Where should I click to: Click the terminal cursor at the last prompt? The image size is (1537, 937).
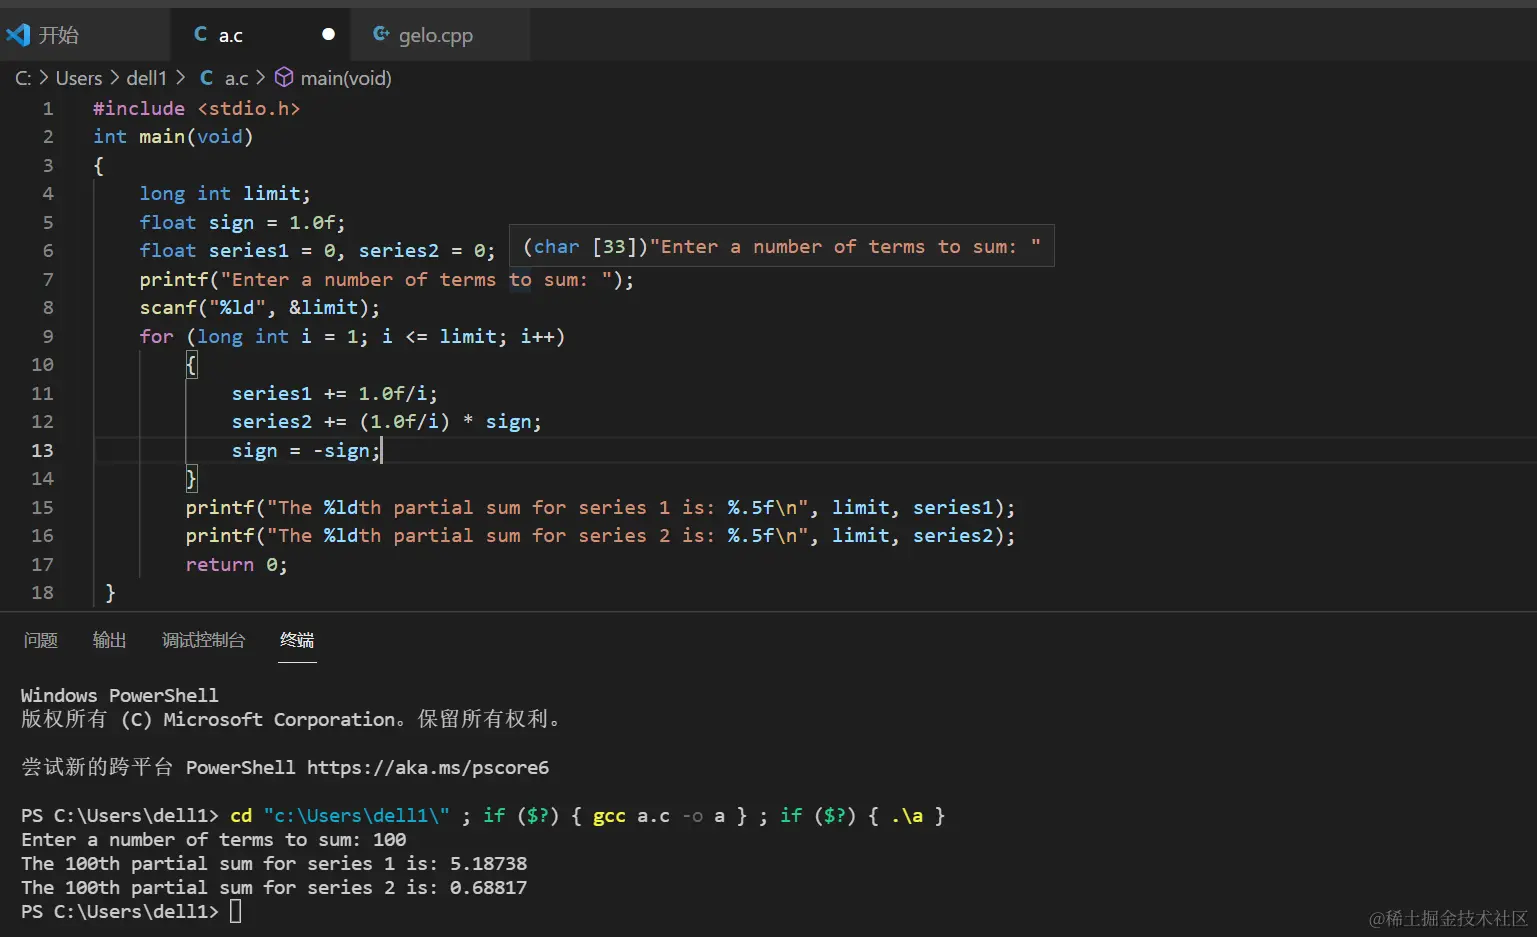click(235, 911)
